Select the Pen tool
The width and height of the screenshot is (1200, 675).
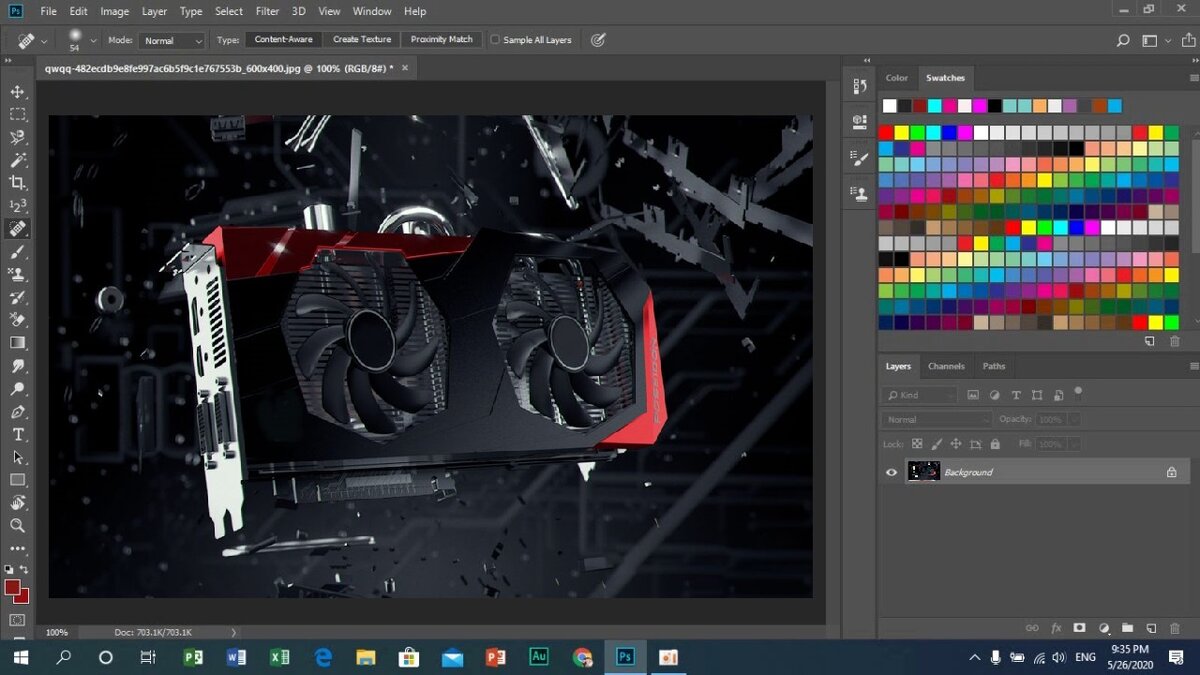[x=18, y=412]
